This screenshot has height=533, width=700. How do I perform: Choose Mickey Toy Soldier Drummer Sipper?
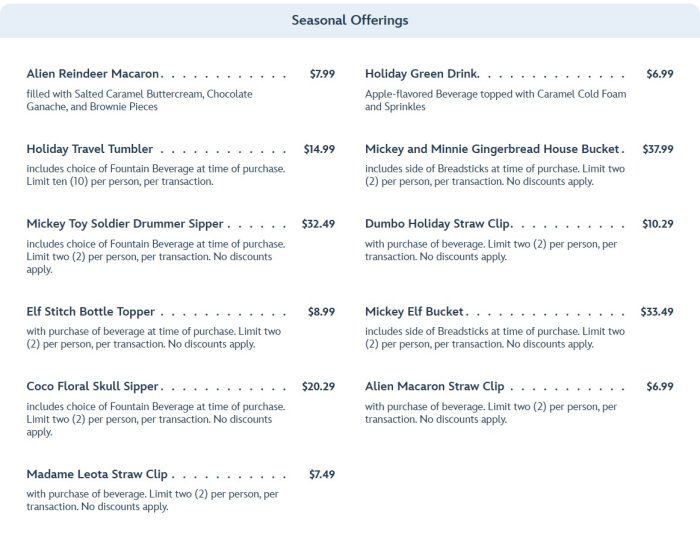pyautogui.click(x=125, y=224)
